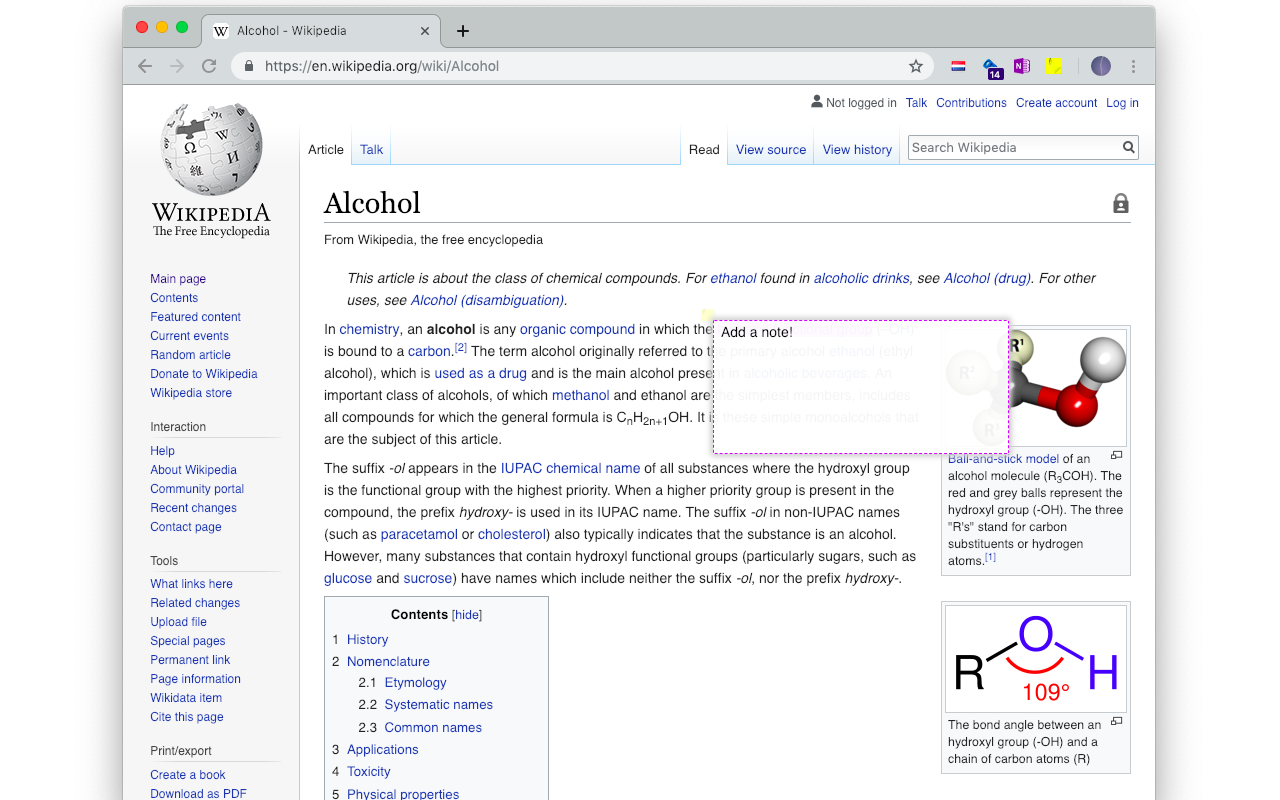Screen dimensions: 1280x800
Task: Click What links here
Action: point(191,584)
